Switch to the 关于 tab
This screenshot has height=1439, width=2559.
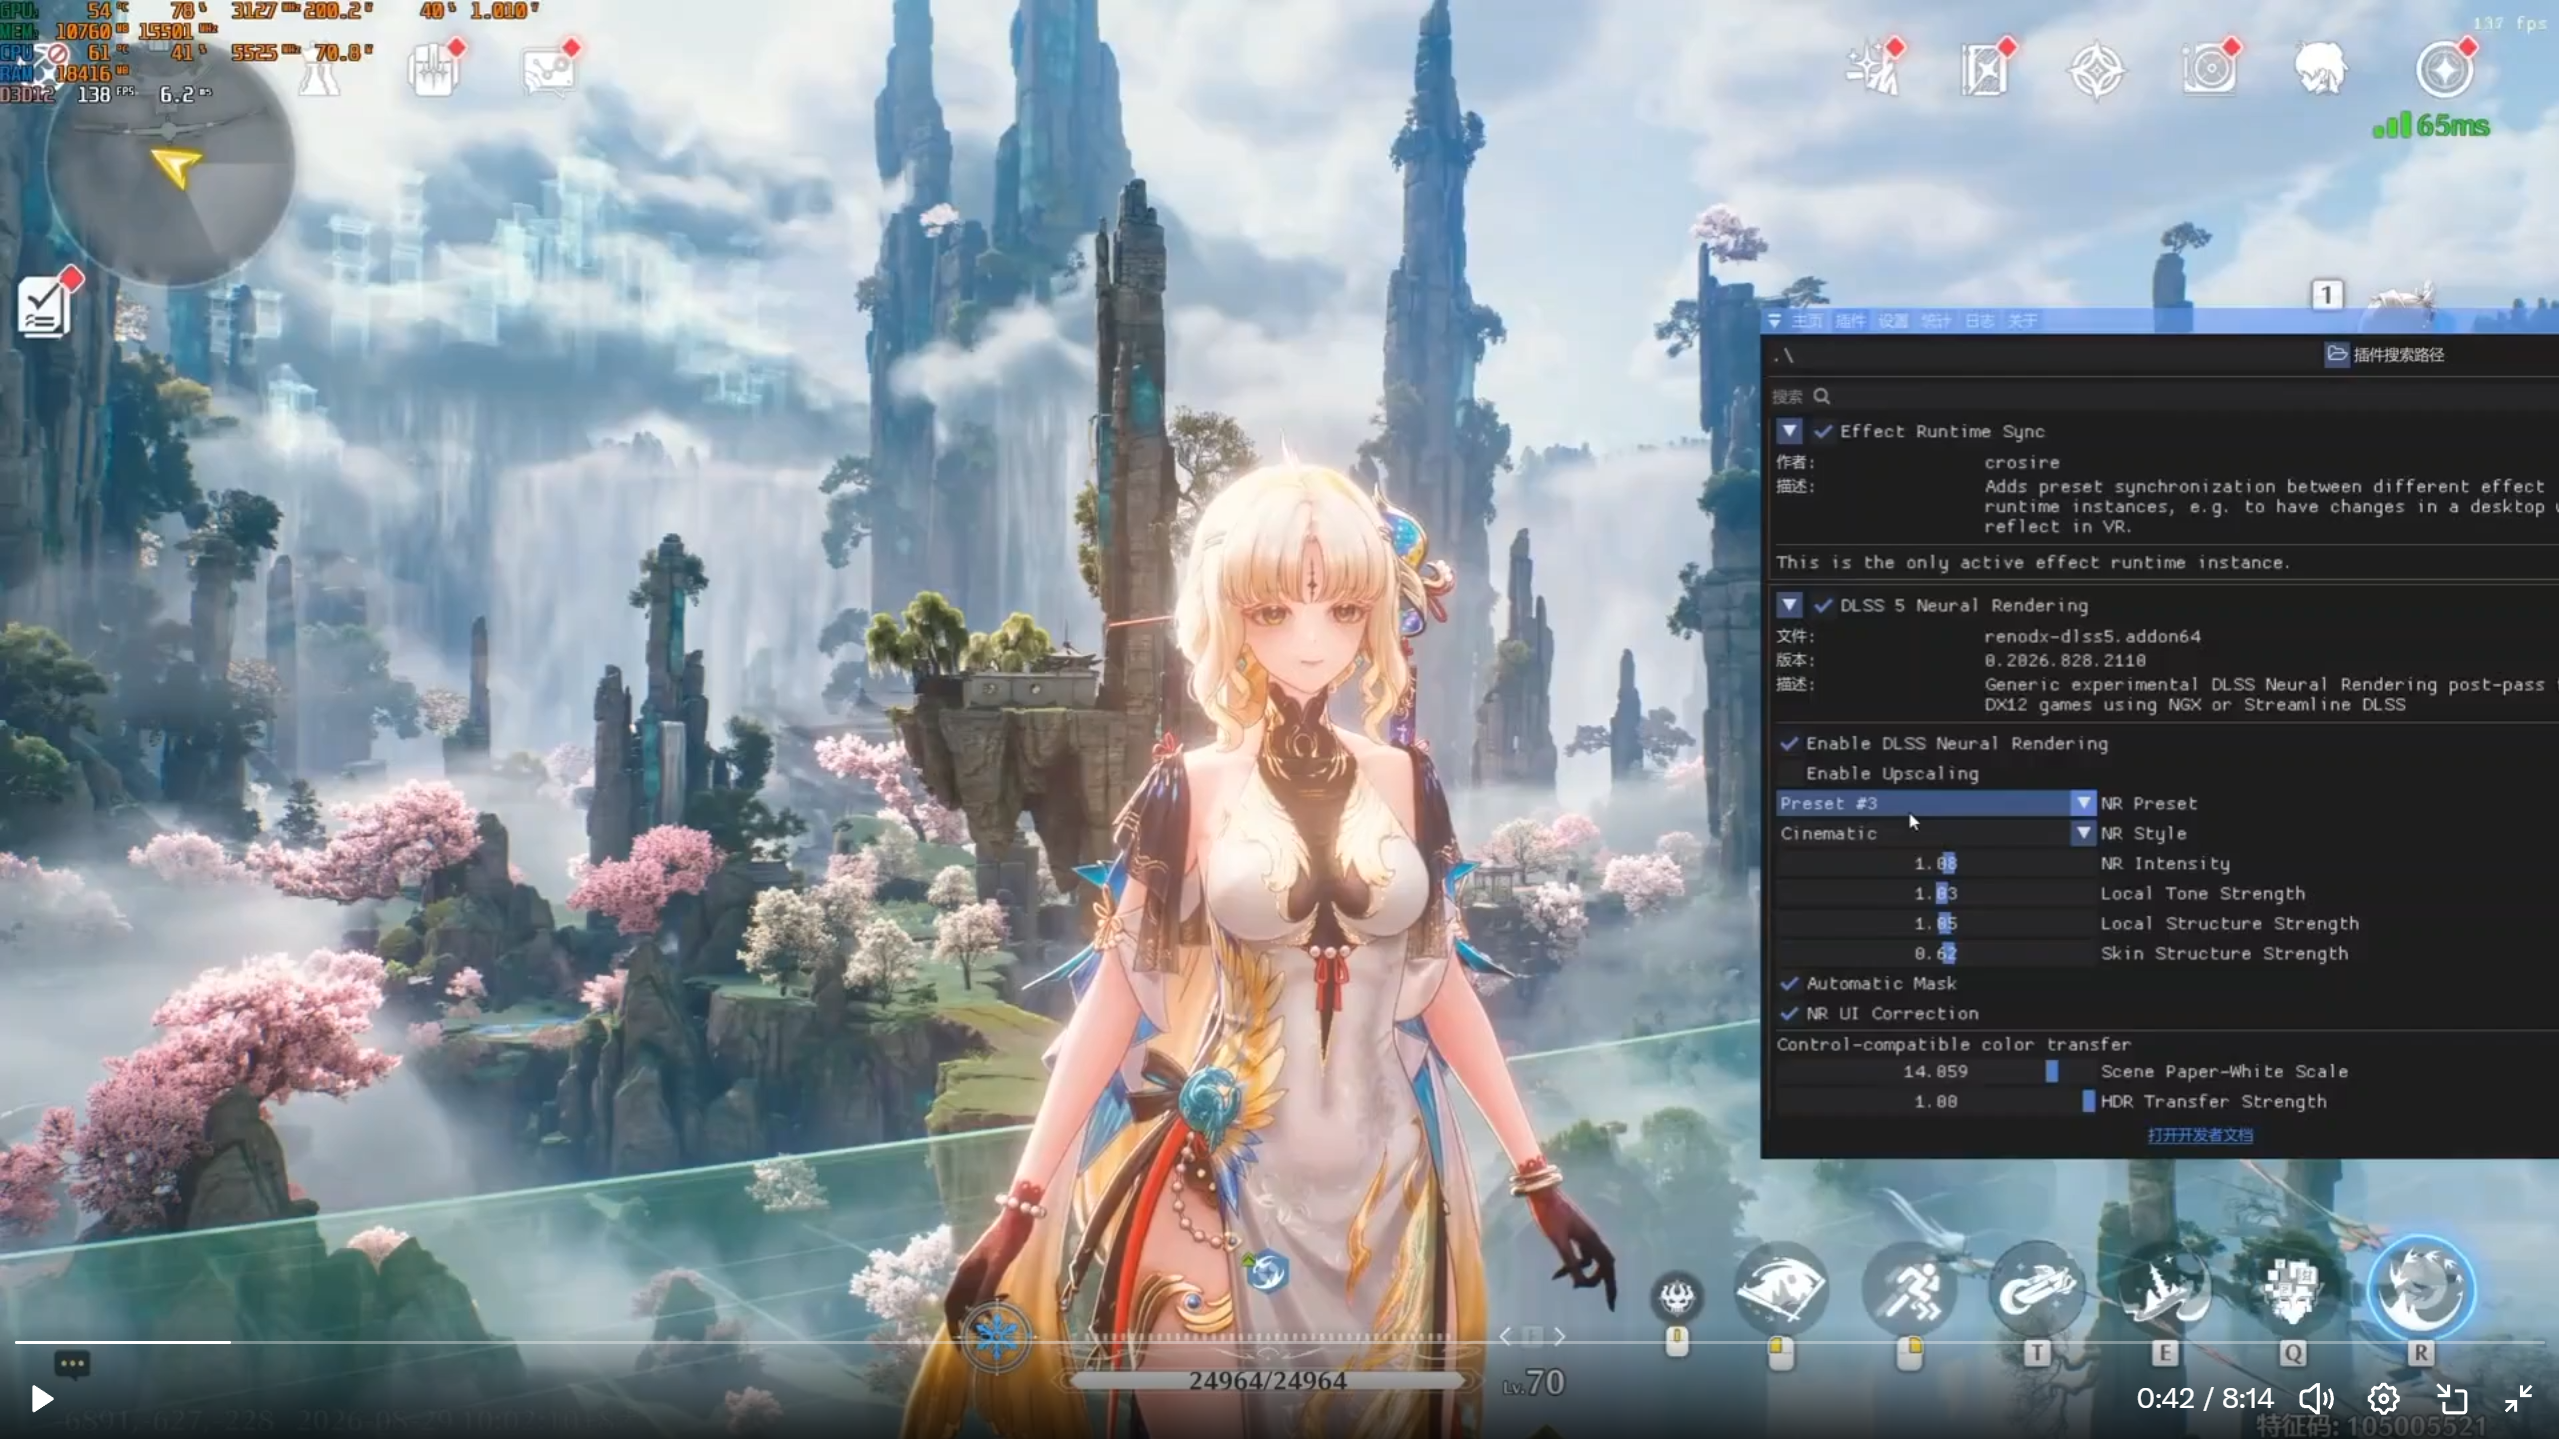tap(2022, 321)
